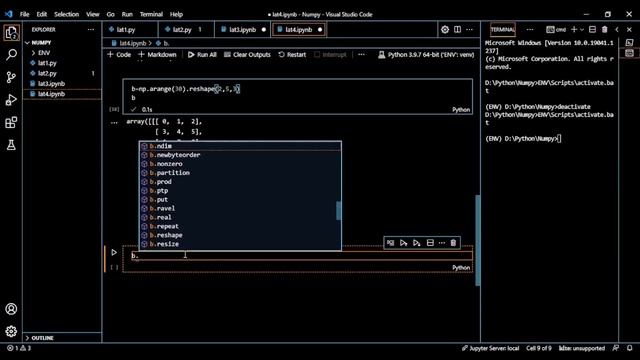
Task: Open cell toolbar more actions
Action: coord(442,243)
